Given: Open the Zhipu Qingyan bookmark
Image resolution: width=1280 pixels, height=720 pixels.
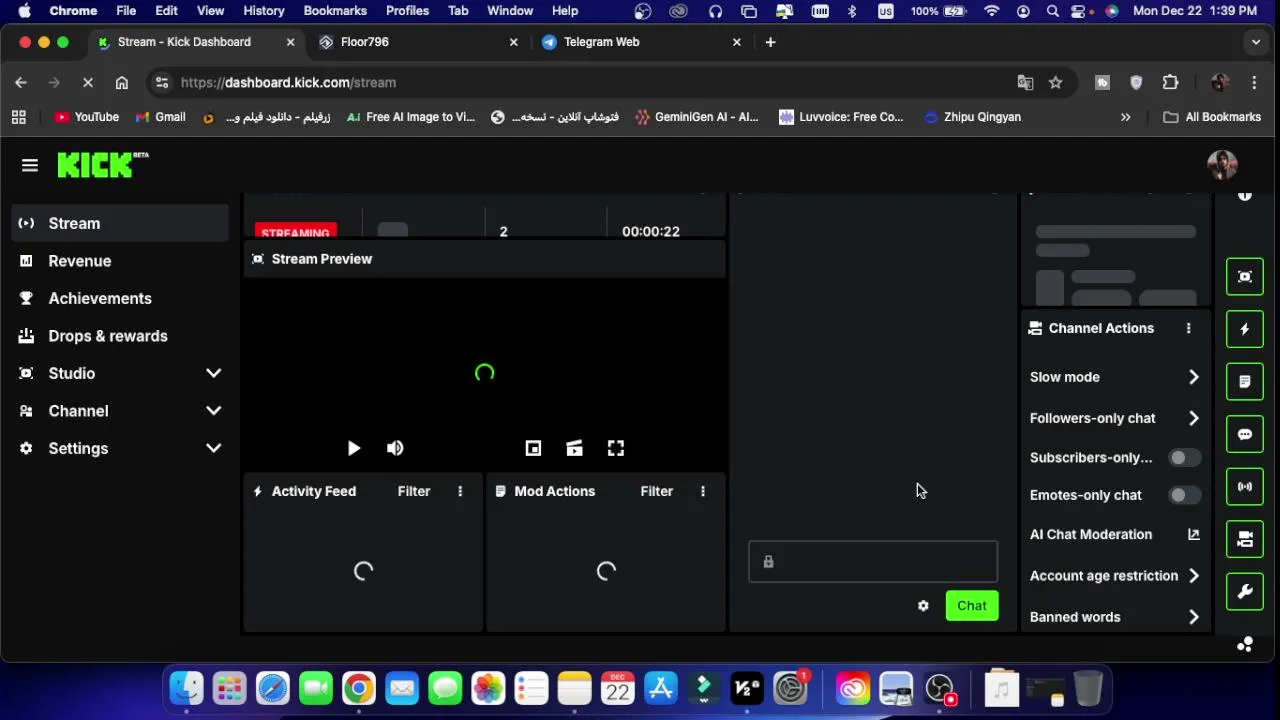Looking at the screenshot, I should (972, 117).
